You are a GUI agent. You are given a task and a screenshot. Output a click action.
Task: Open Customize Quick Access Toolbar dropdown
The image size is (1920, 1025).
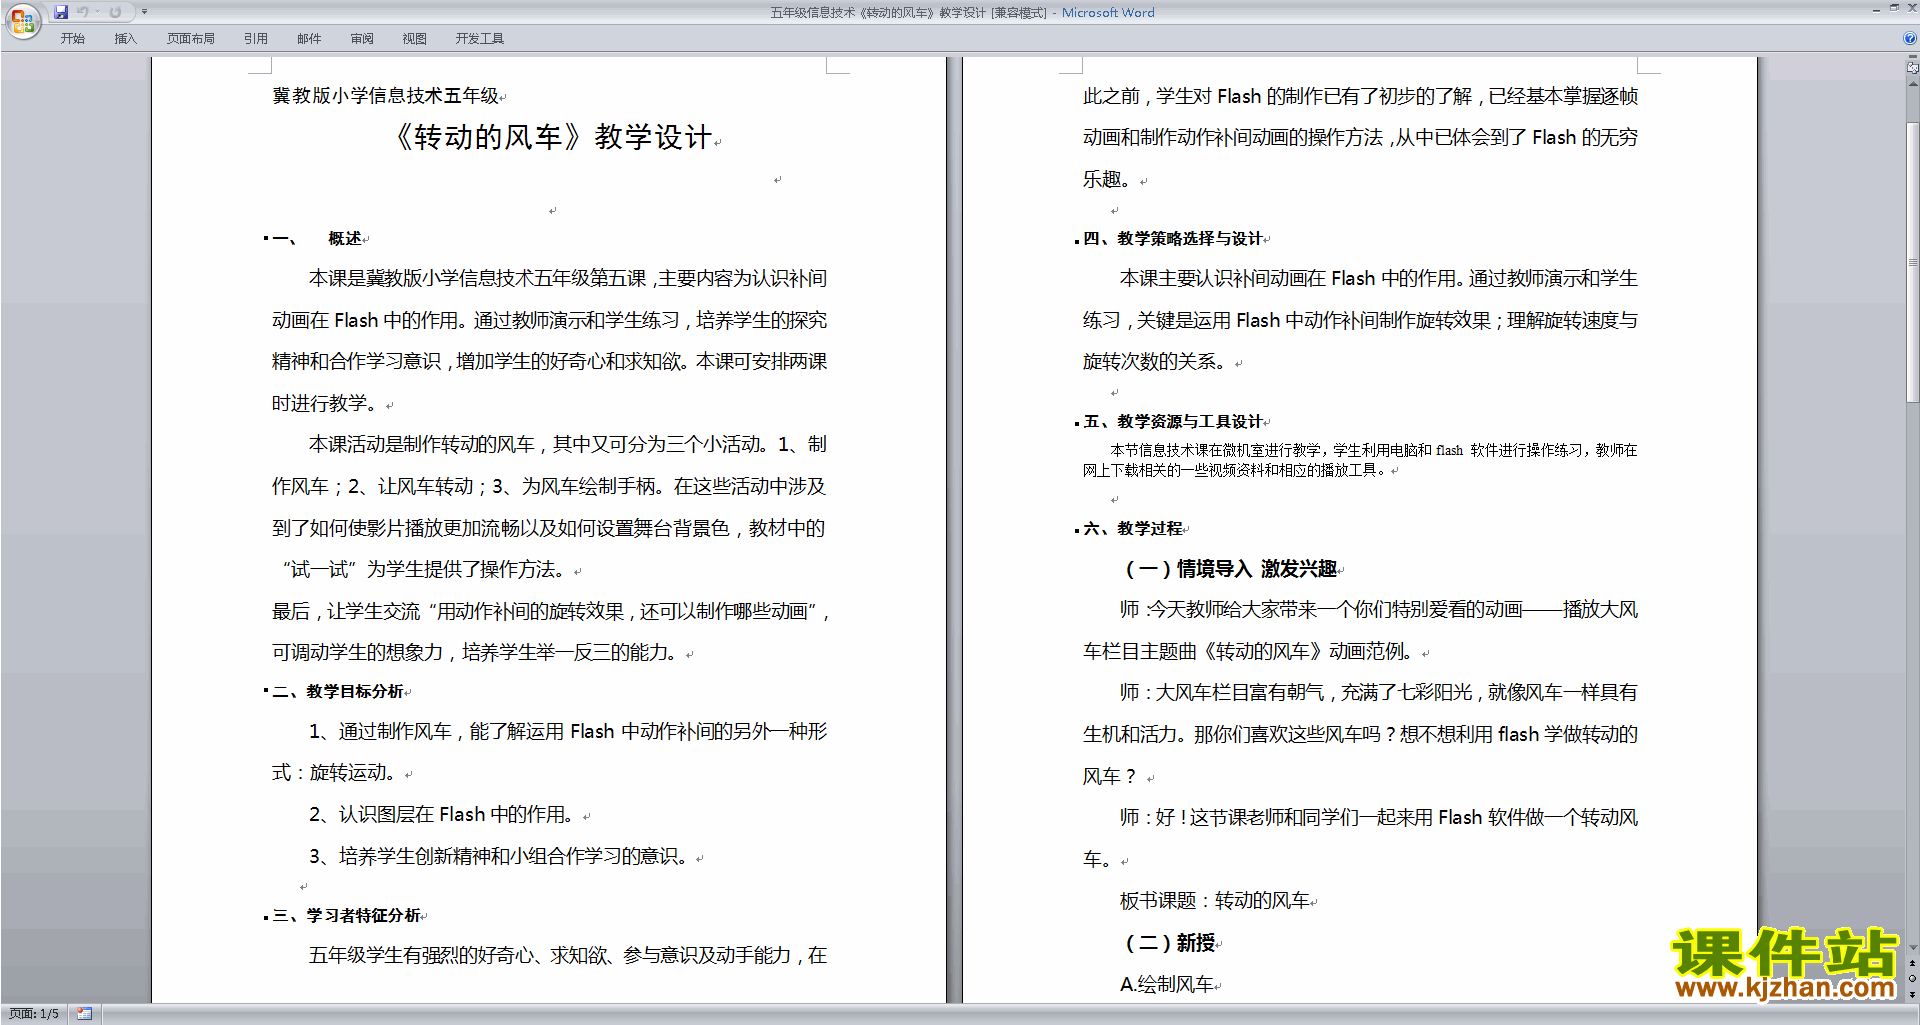point(144,12)
